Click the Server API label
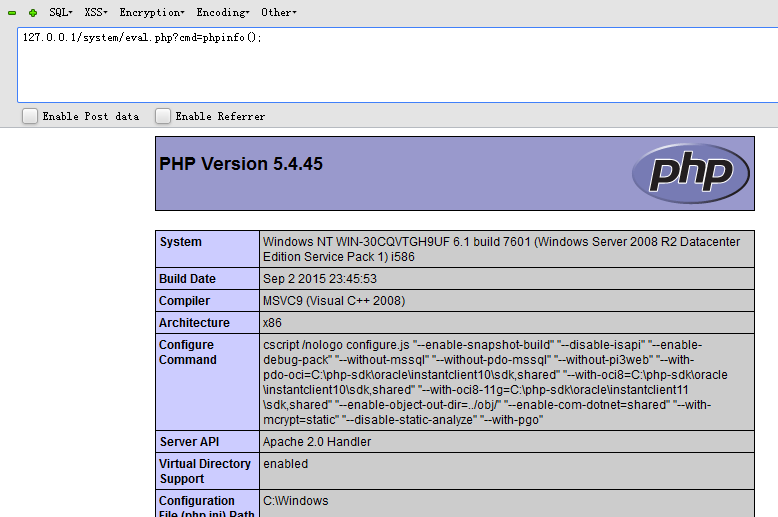The width and height of the screenshot is (778, 517). (190, 442)
